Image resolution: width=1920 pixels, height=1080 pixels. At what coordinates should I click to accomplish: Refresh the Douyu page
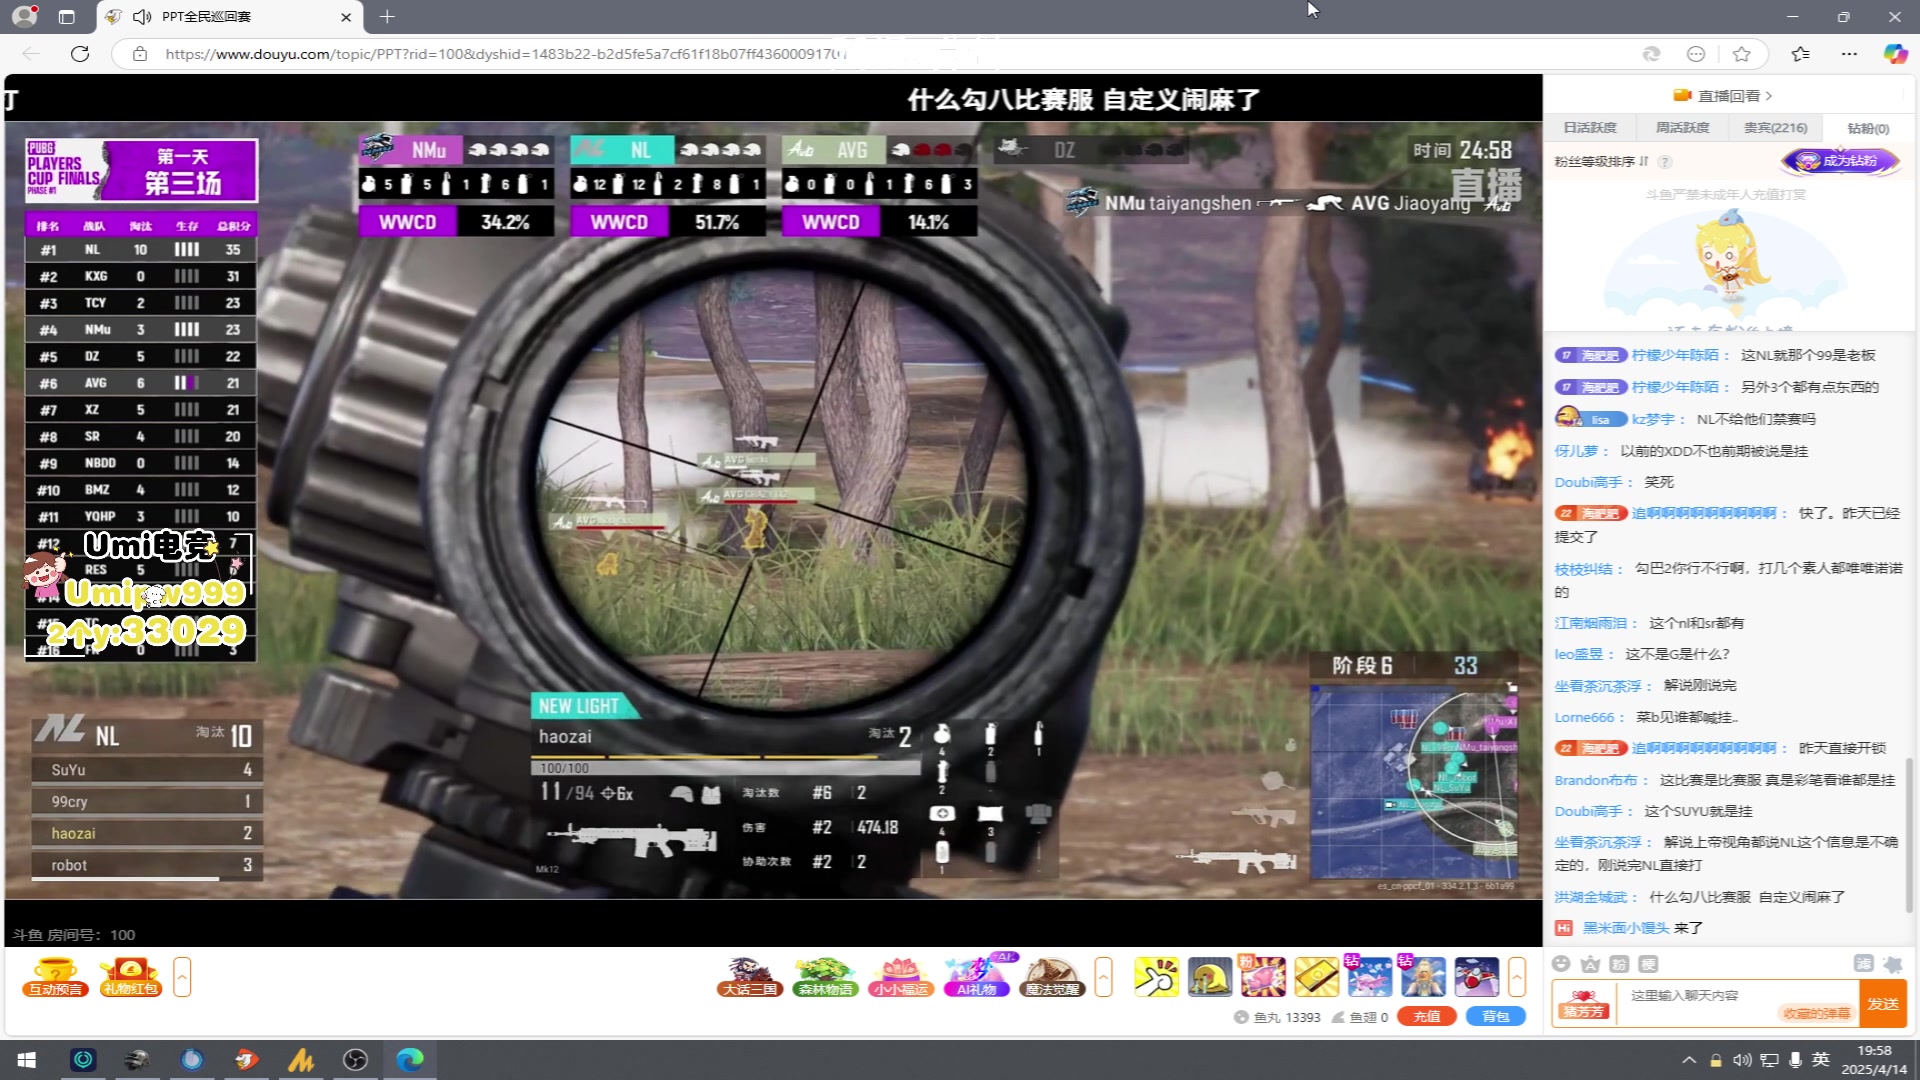click(80, 54)
